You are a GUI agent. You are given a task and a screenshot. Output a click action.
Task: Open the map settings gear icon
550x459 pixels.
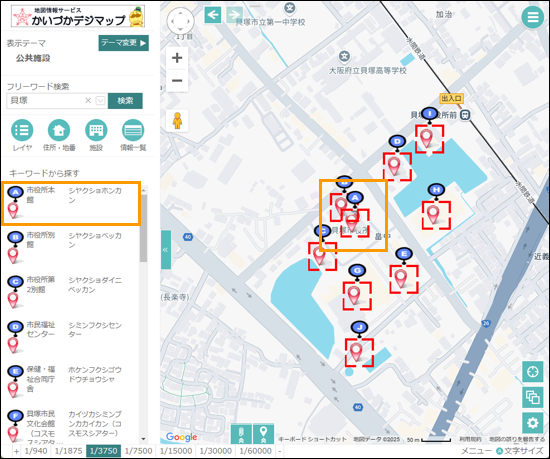pyautogui.click(x=532, y=423)
